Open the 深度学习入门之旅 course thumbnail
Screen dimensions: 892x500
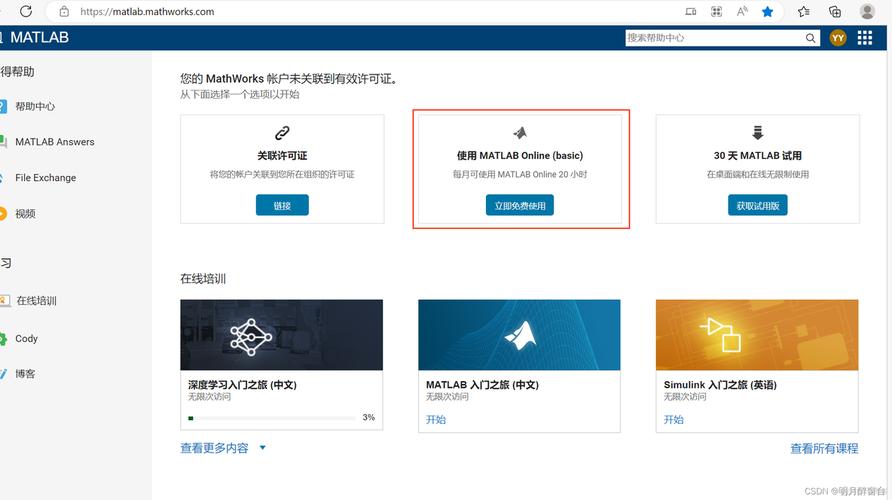pyautogui.click(x=282, y=335)
